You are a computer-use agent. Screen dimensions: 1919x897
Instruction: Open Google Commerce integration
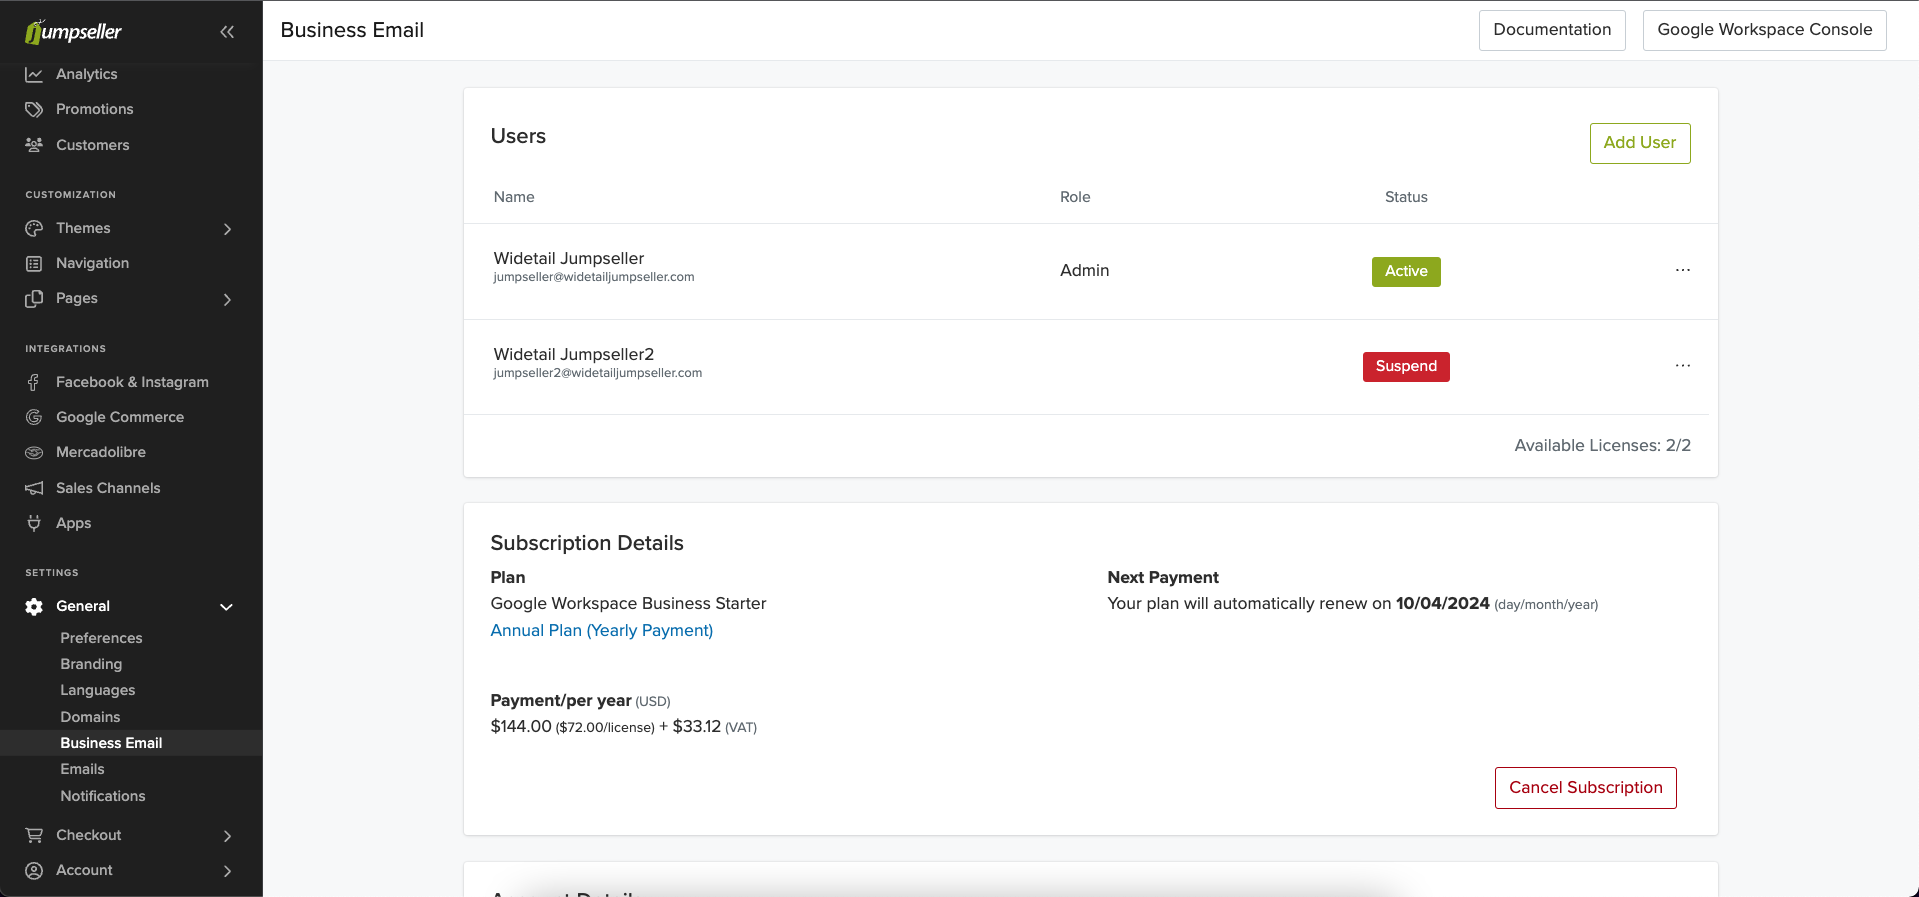[120, 417]
